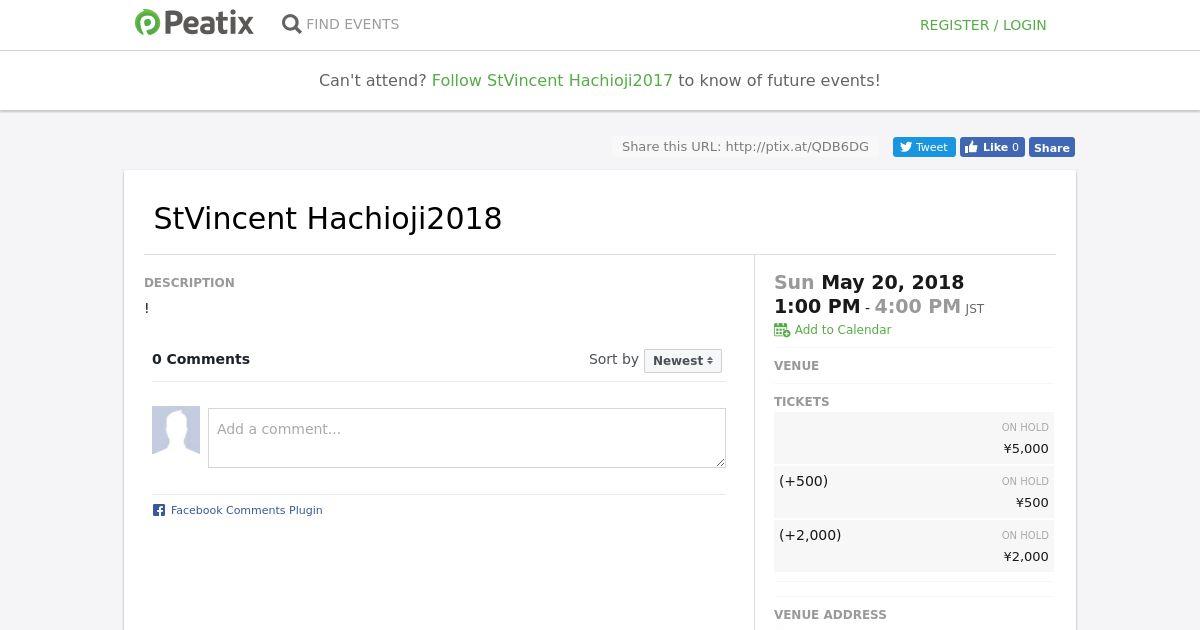Select the (+2,000) ticket option
Viewport: 1200px width, 630px height.
click(x=913, y=546)
